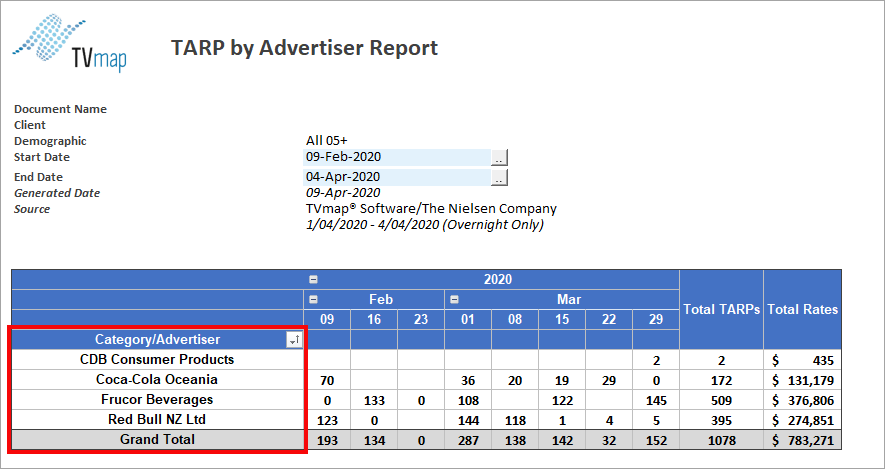Image resolution: width=885 pixels, height=469 pixels.
Task: Click the week 08 Mar column header
Action: pos(515,319)
